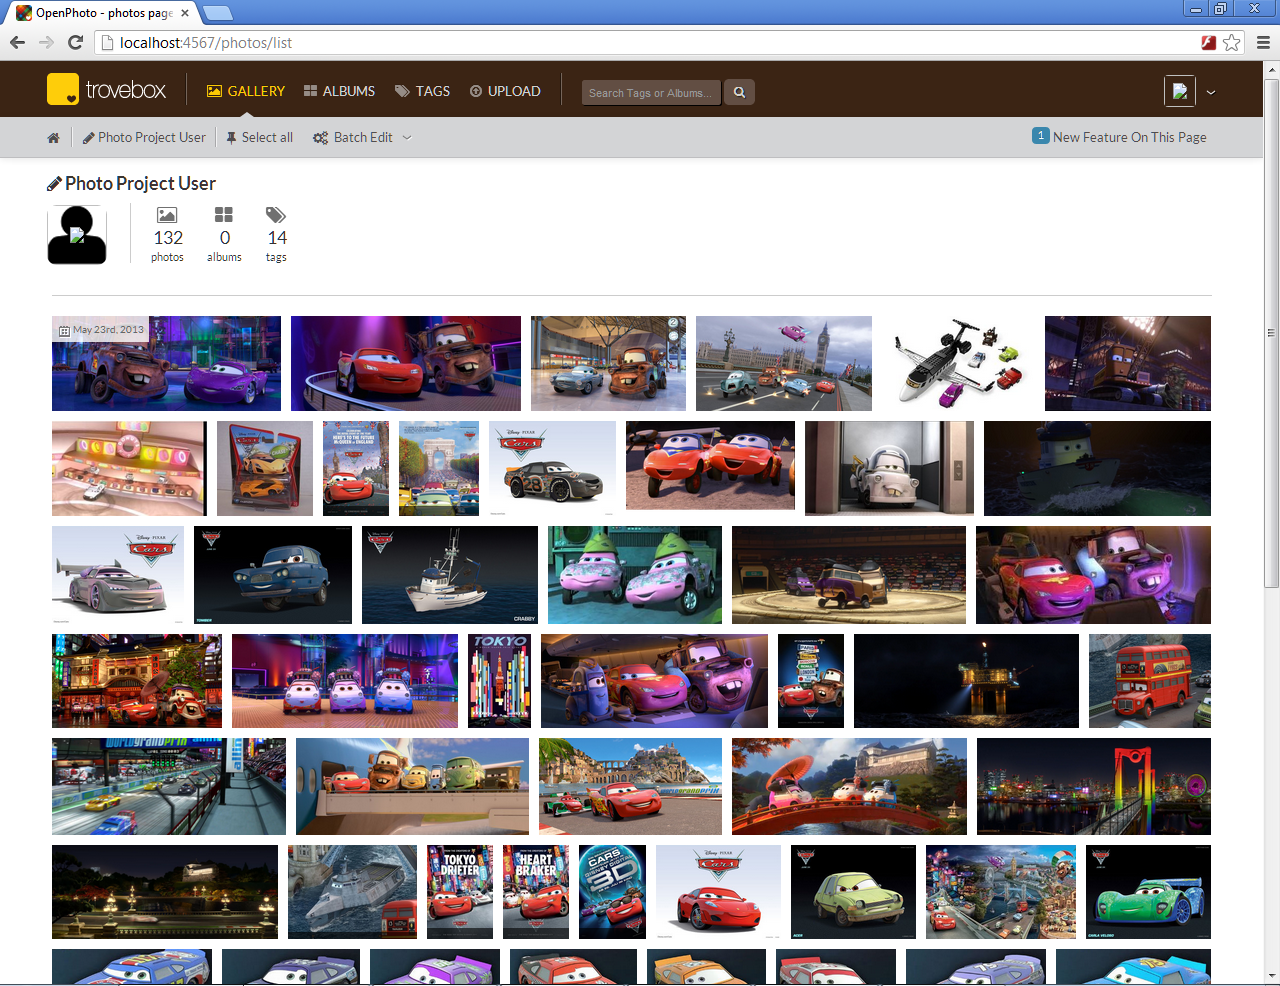Bookmark this page with the star
Viewport: 1280px width, 986px height.
[x=1232, y=43]
